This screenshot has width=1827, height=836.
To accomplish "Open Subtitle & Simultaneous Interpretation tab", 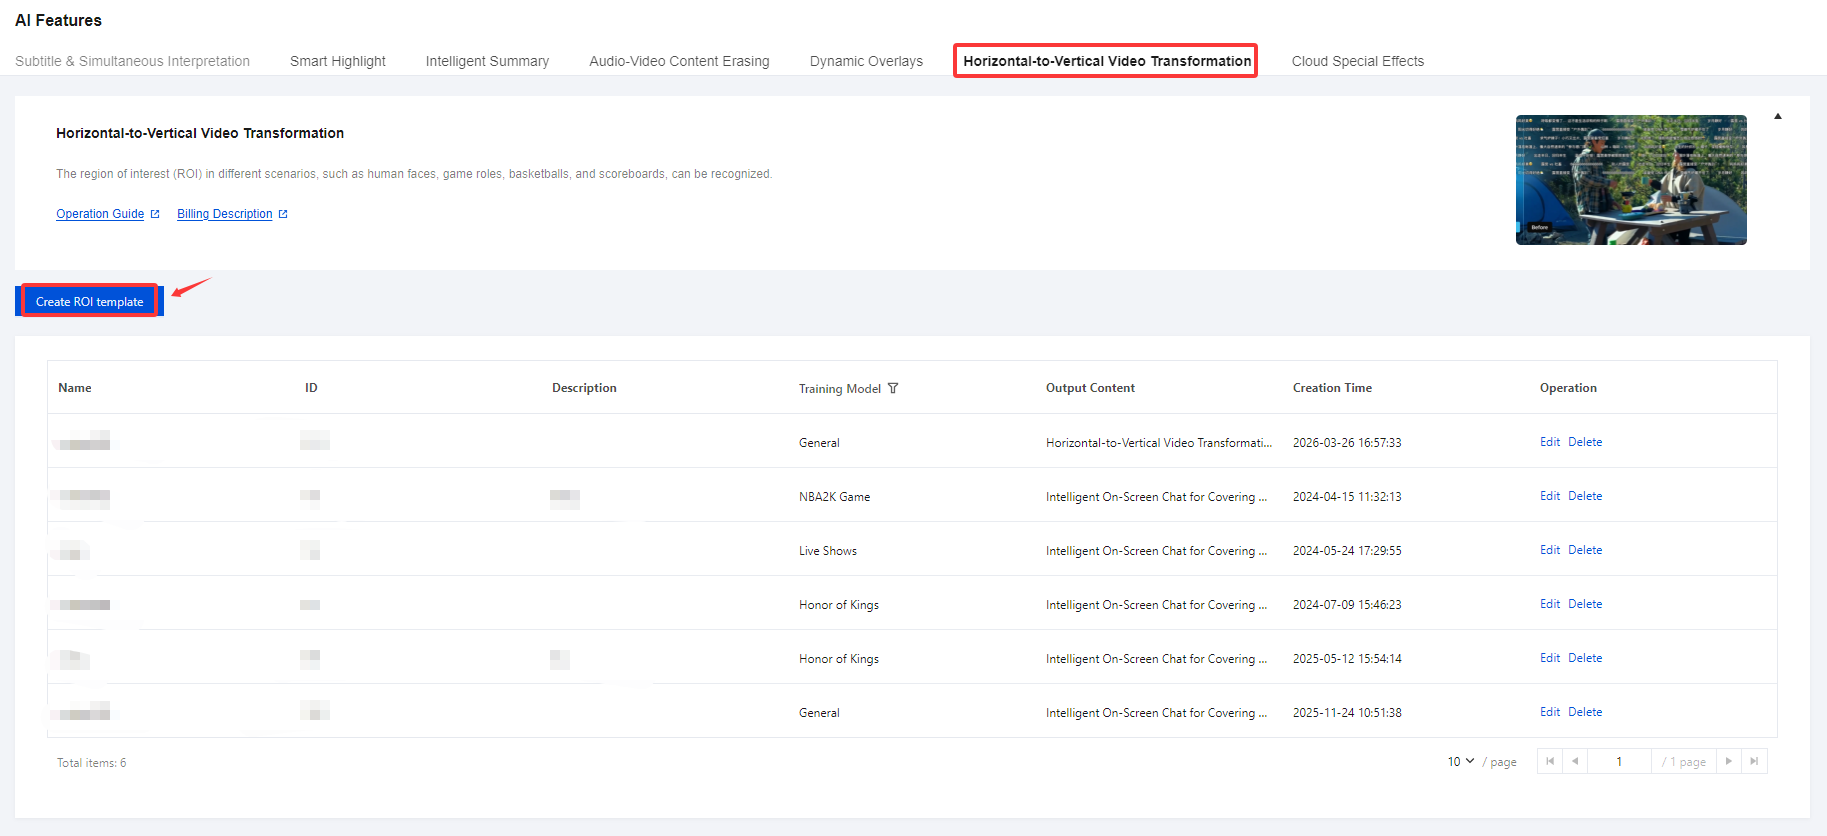I will tap(132, 61).
